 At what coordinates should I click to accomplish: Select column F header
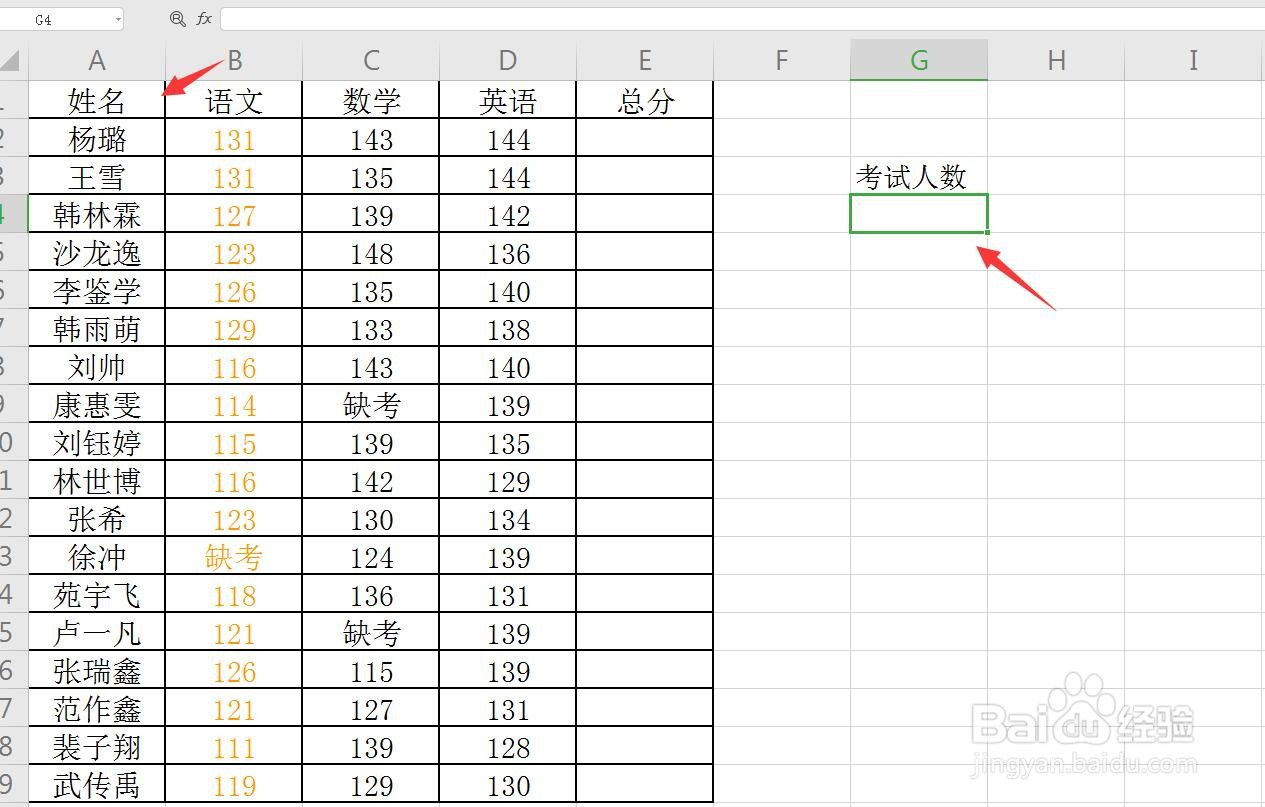(782, 61)
